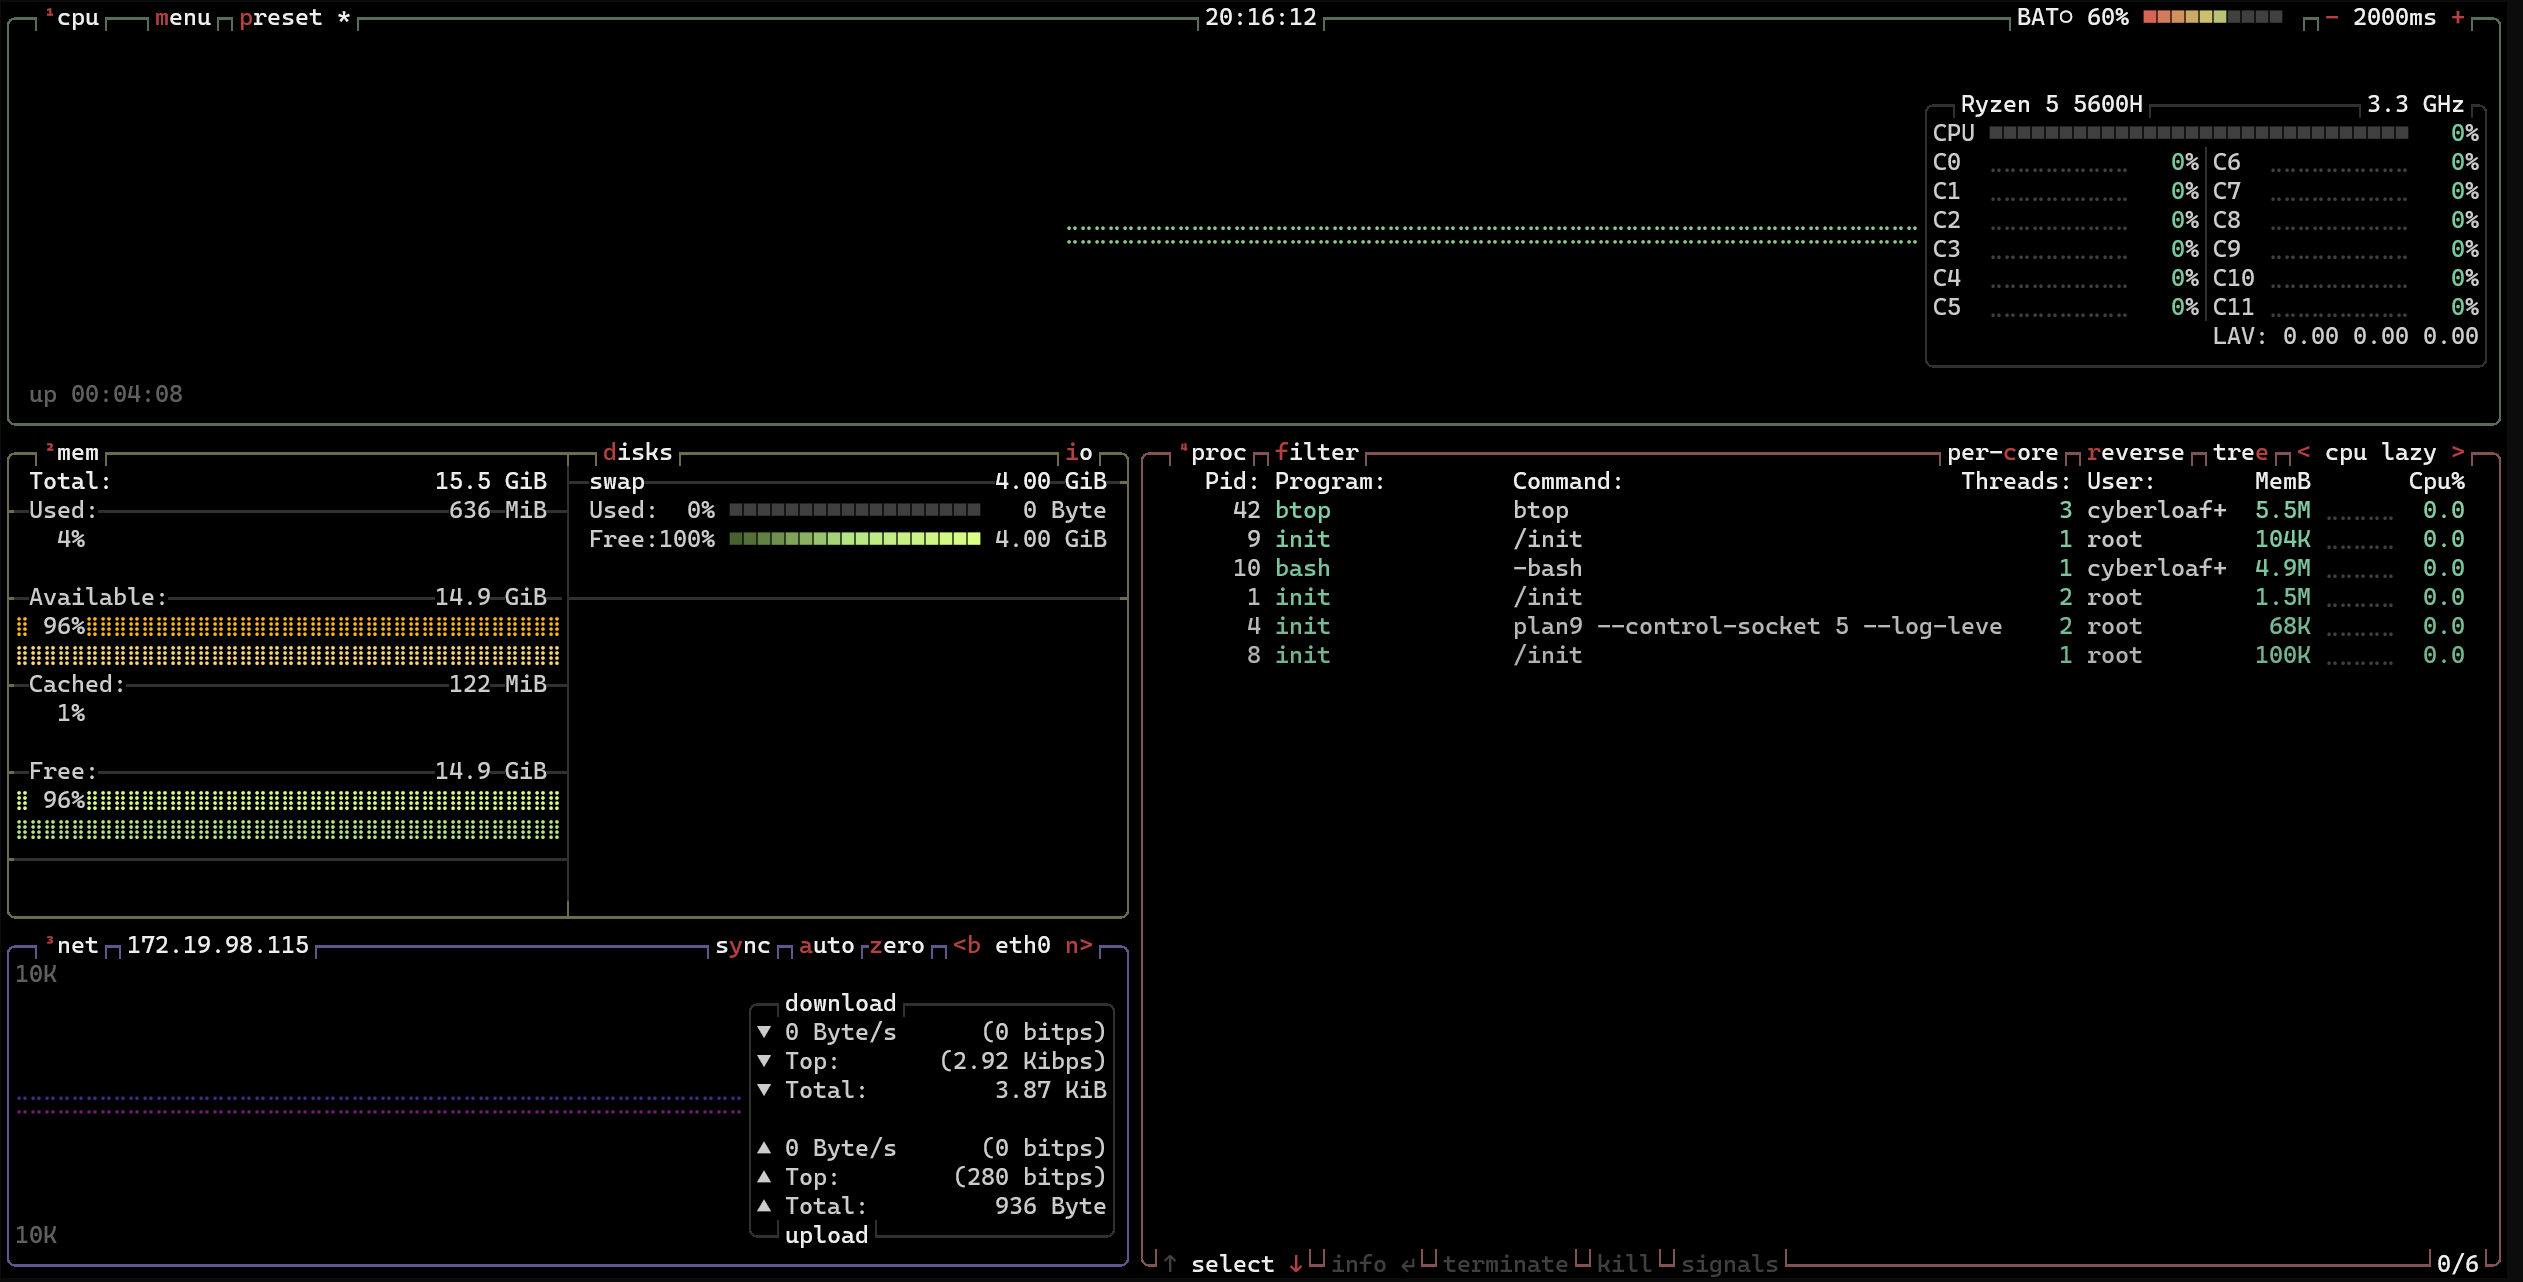The image size is (2523, 1282).
Task: Toggle auto scaling for network graph
Action: coord(826,946)
